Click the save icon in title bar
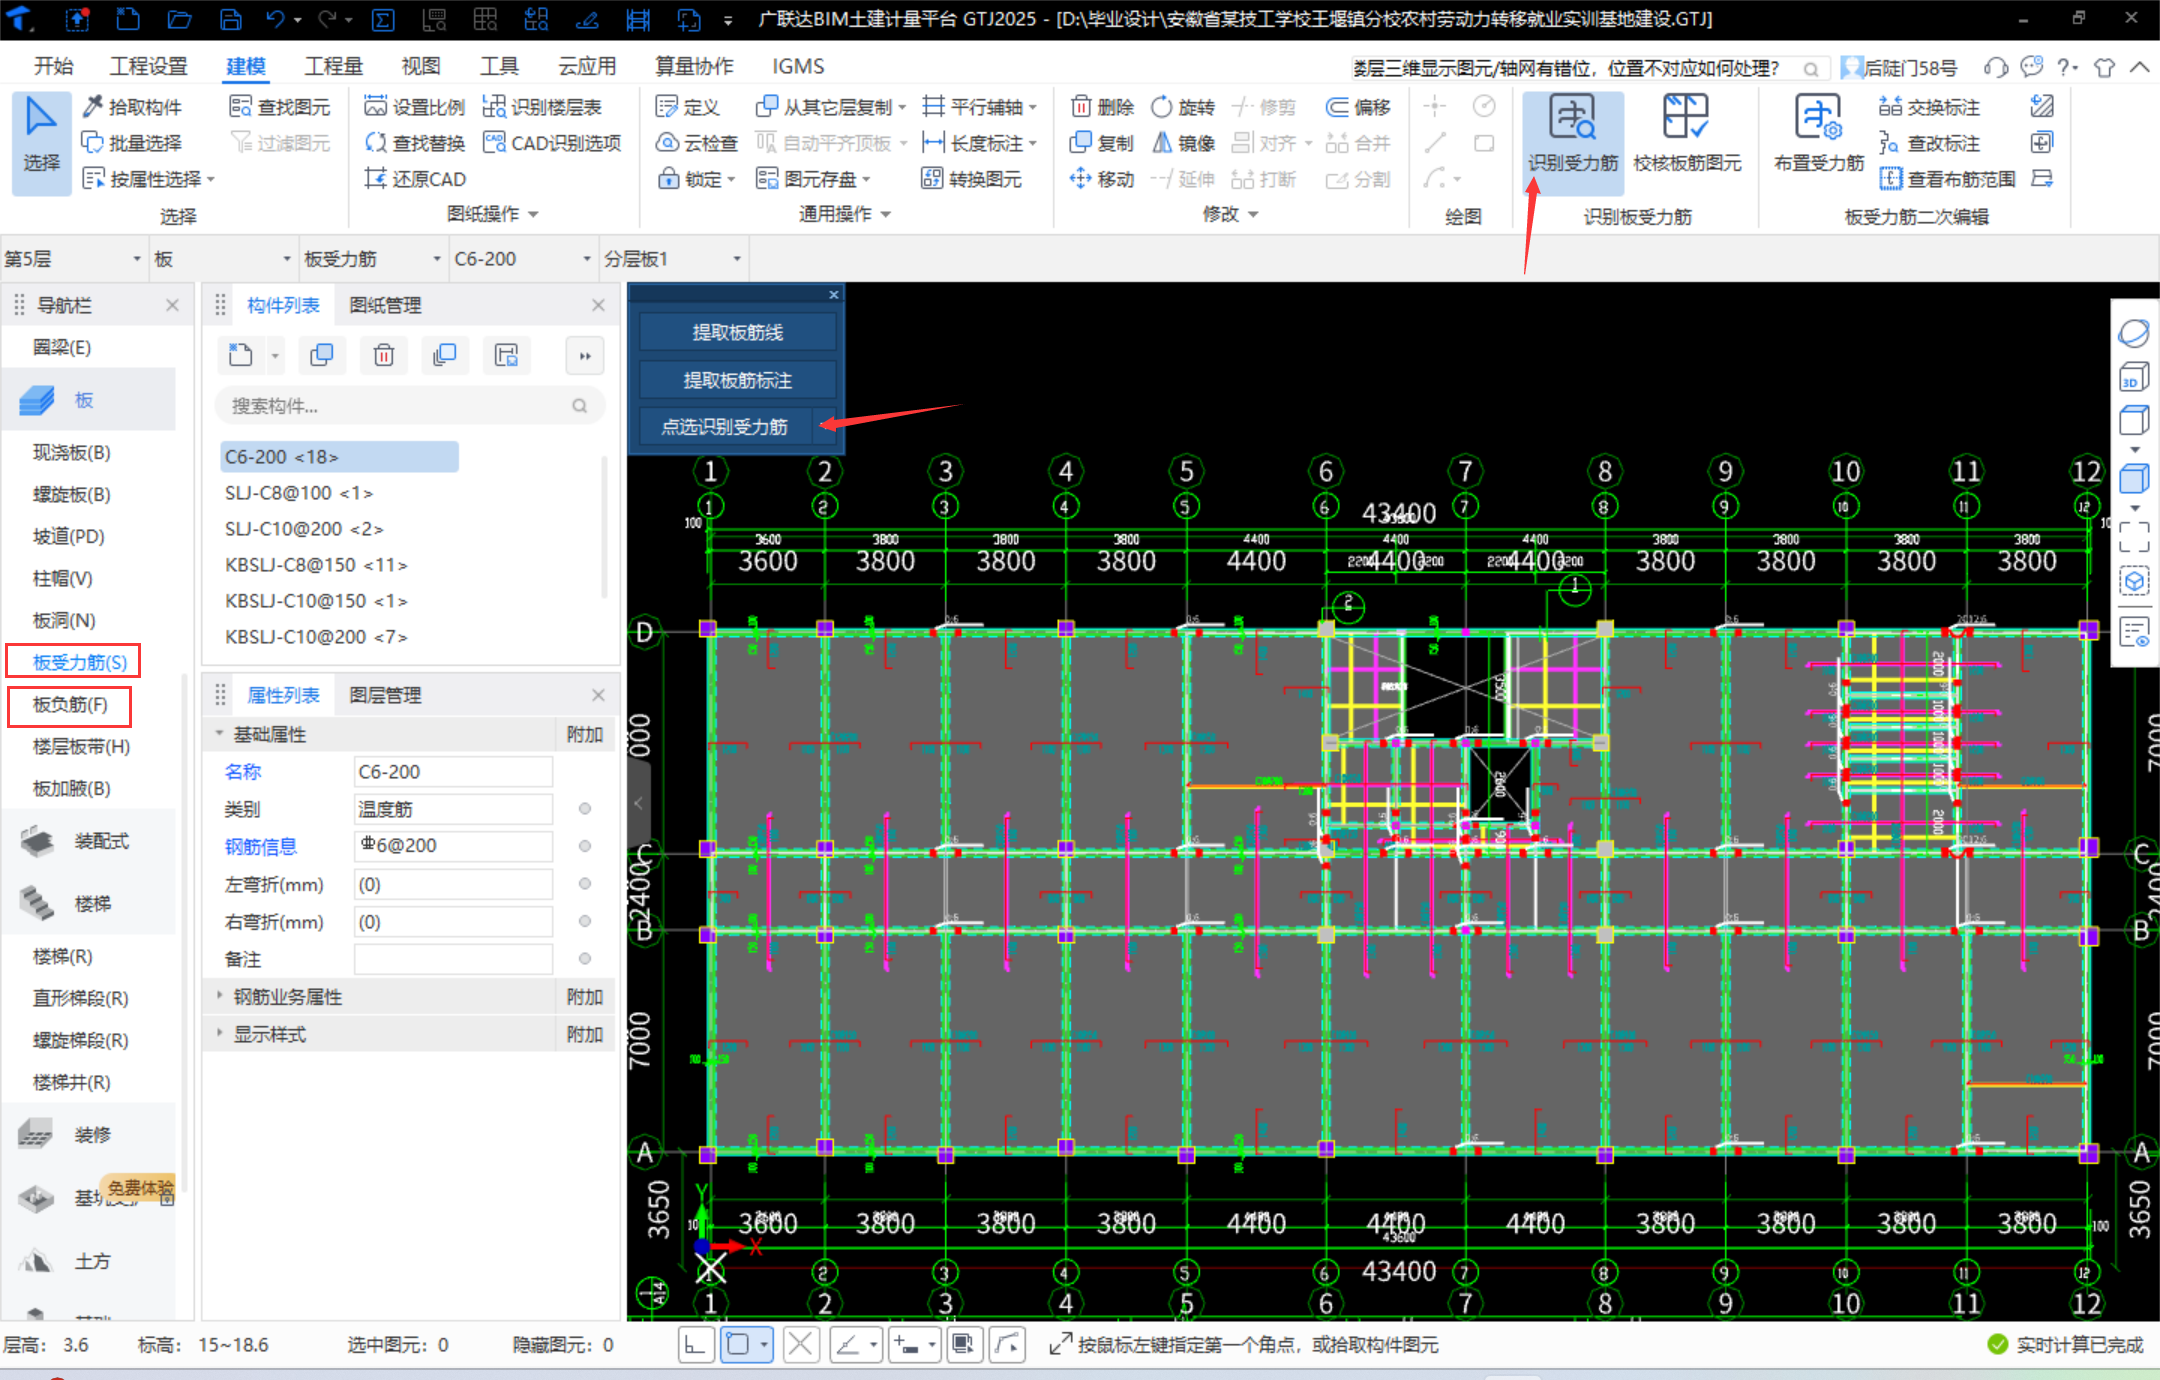The image size is (2160, 1380). pyautogui.click(x=231, y=19)
